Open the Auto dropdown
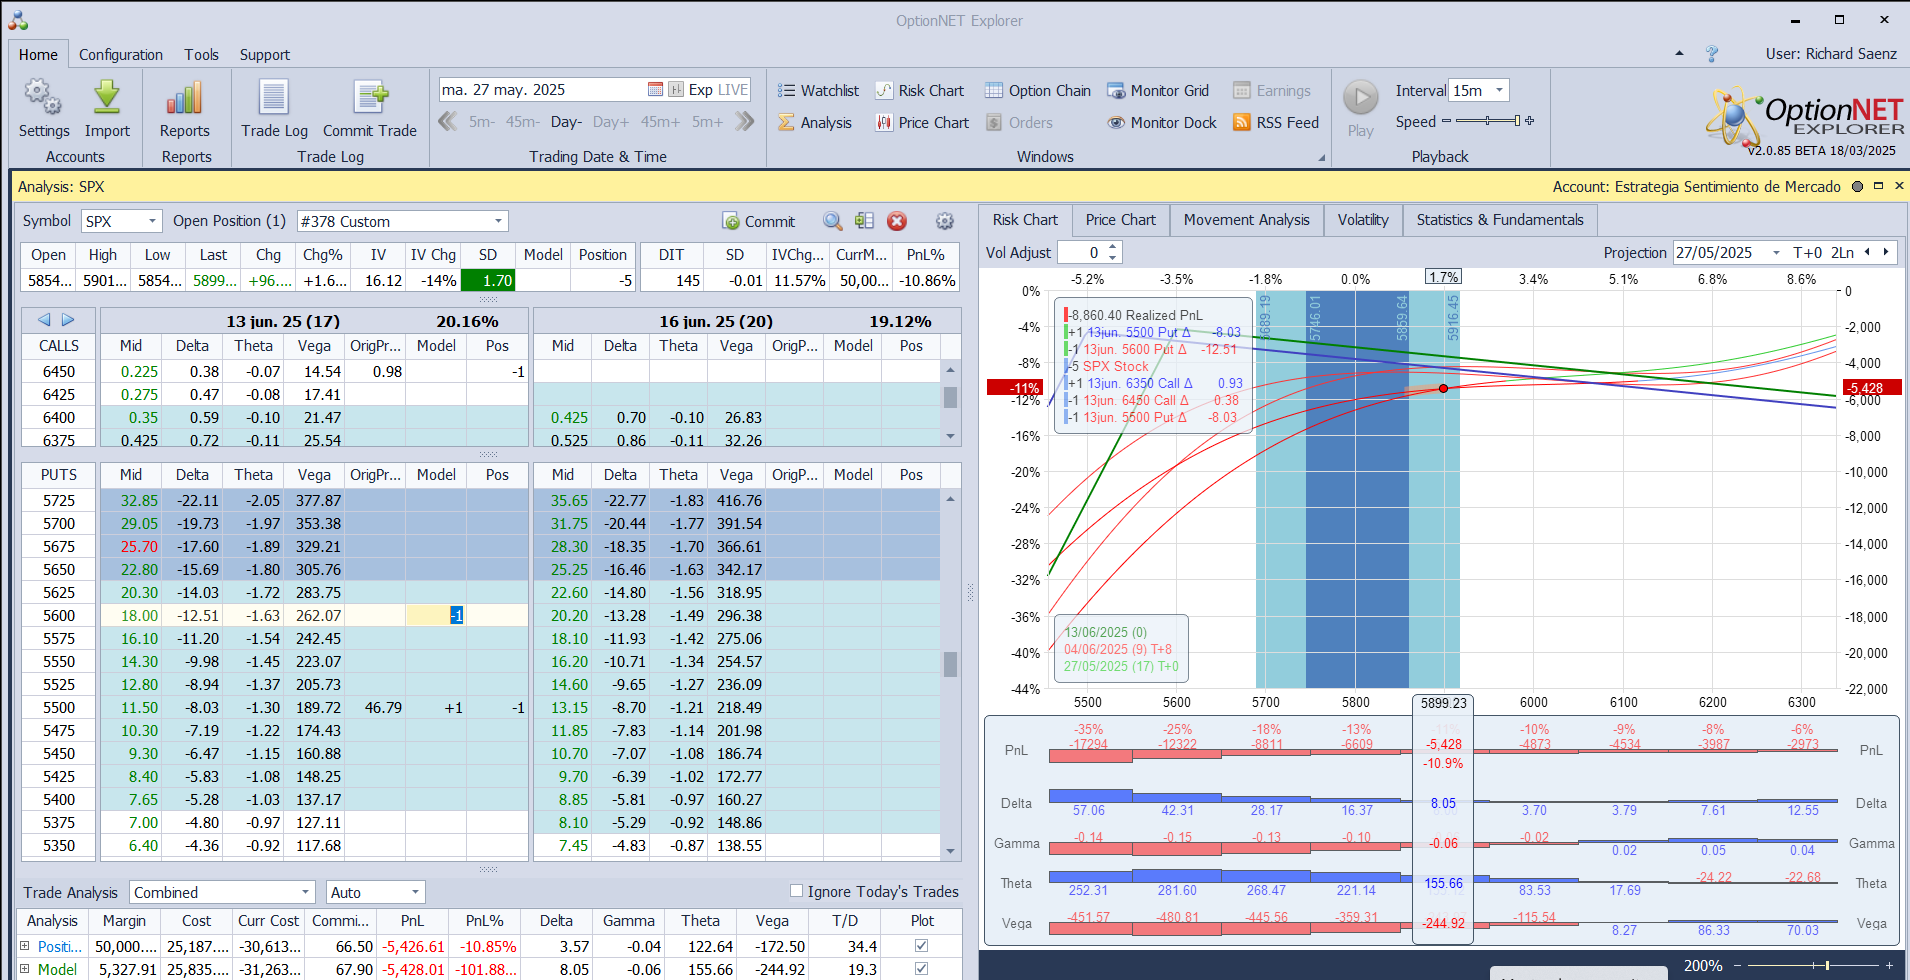Viewport: 1910px width, 980px height. click(x=415, y=892)
